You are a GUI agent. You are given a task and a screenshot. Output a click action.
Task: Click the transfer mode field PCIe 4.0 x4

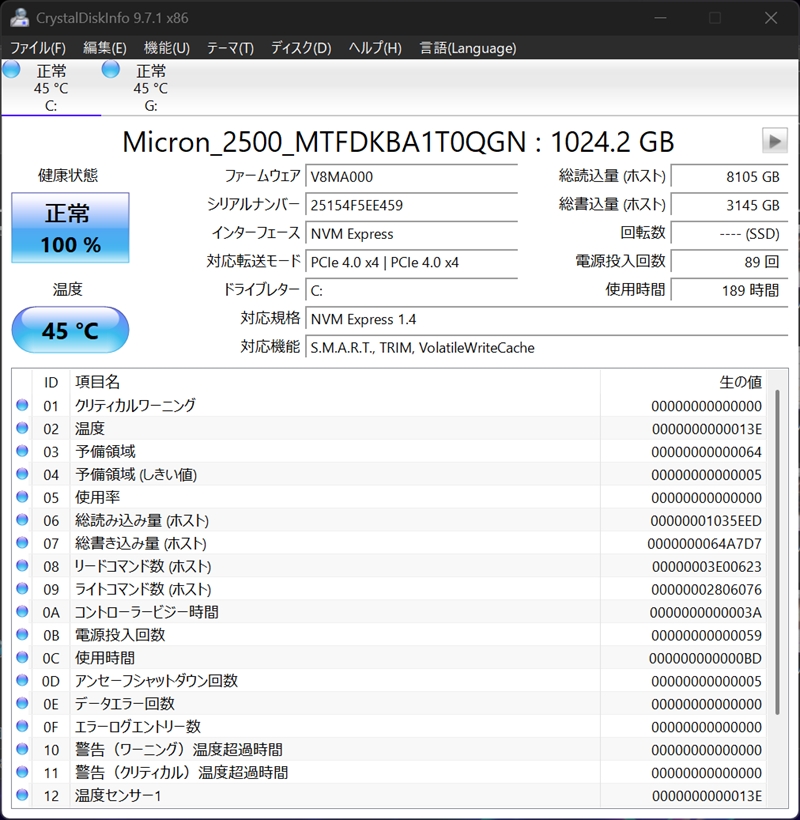point(412,262)
